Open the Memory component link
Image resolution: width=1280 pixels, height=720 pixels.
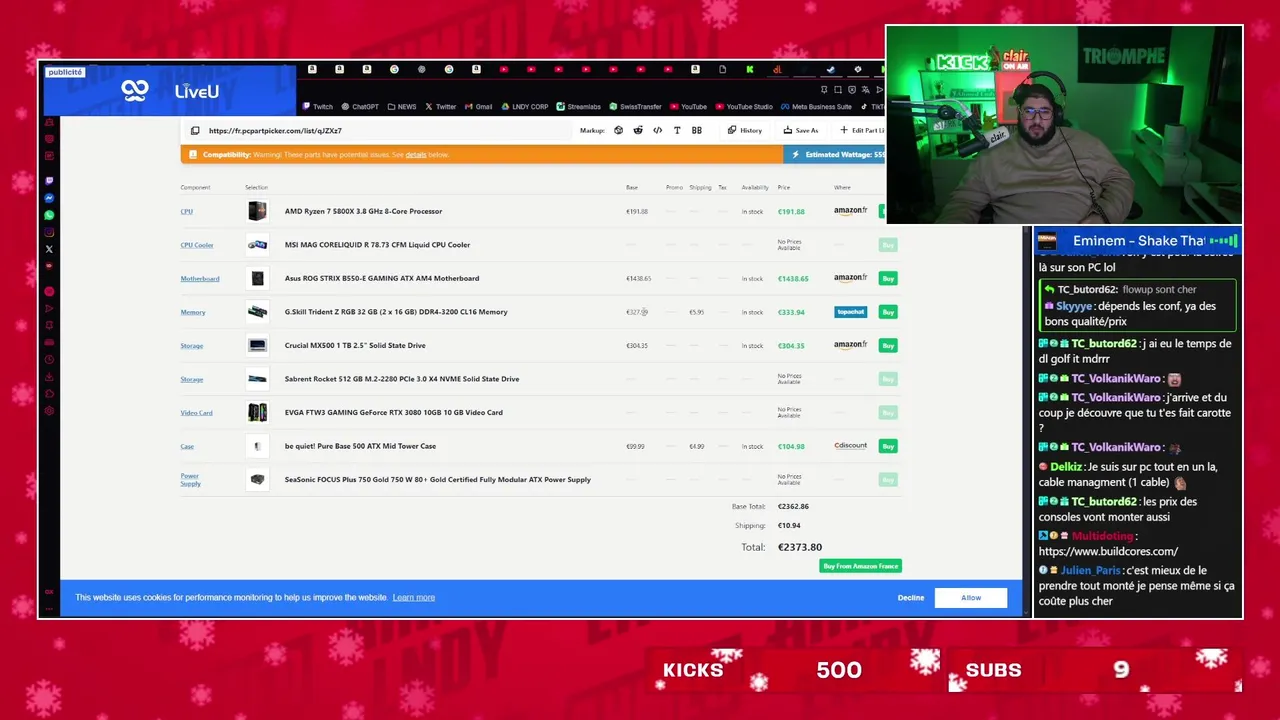click(x=193, y=312)
